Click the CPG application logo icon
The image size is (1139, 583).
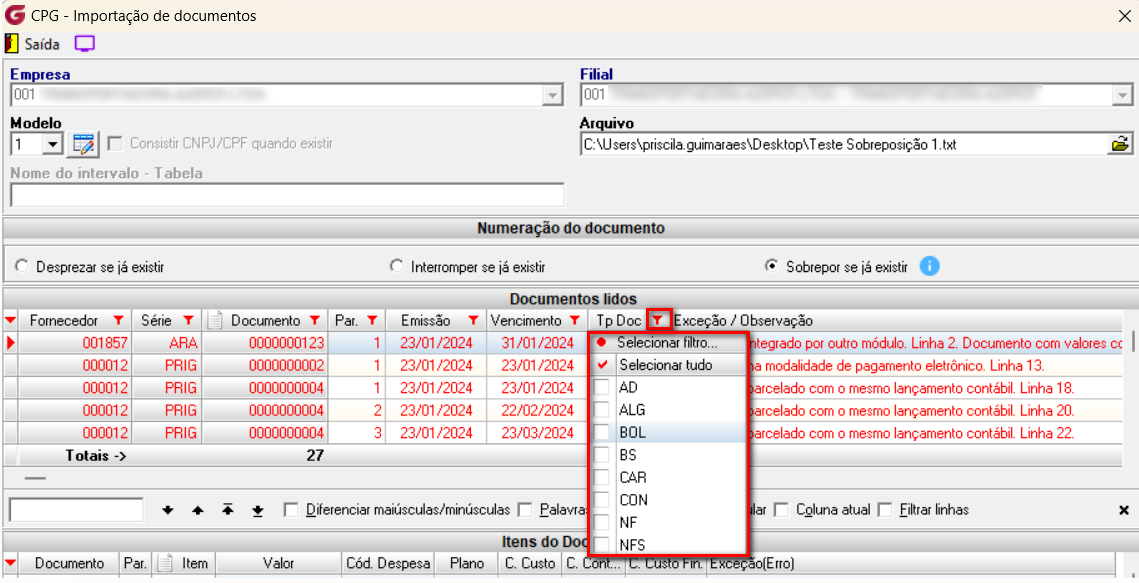tap(14, 15)
